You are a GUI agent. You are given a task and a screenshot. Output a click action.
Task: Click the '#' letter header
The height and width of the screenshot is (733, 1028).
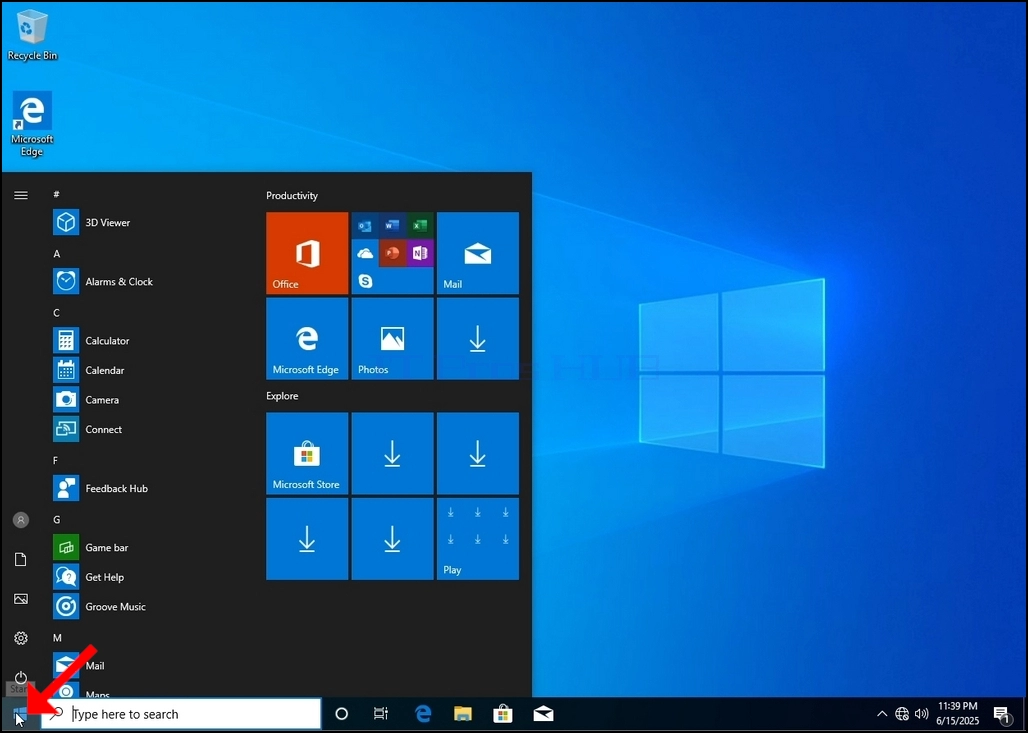point(56,195)
